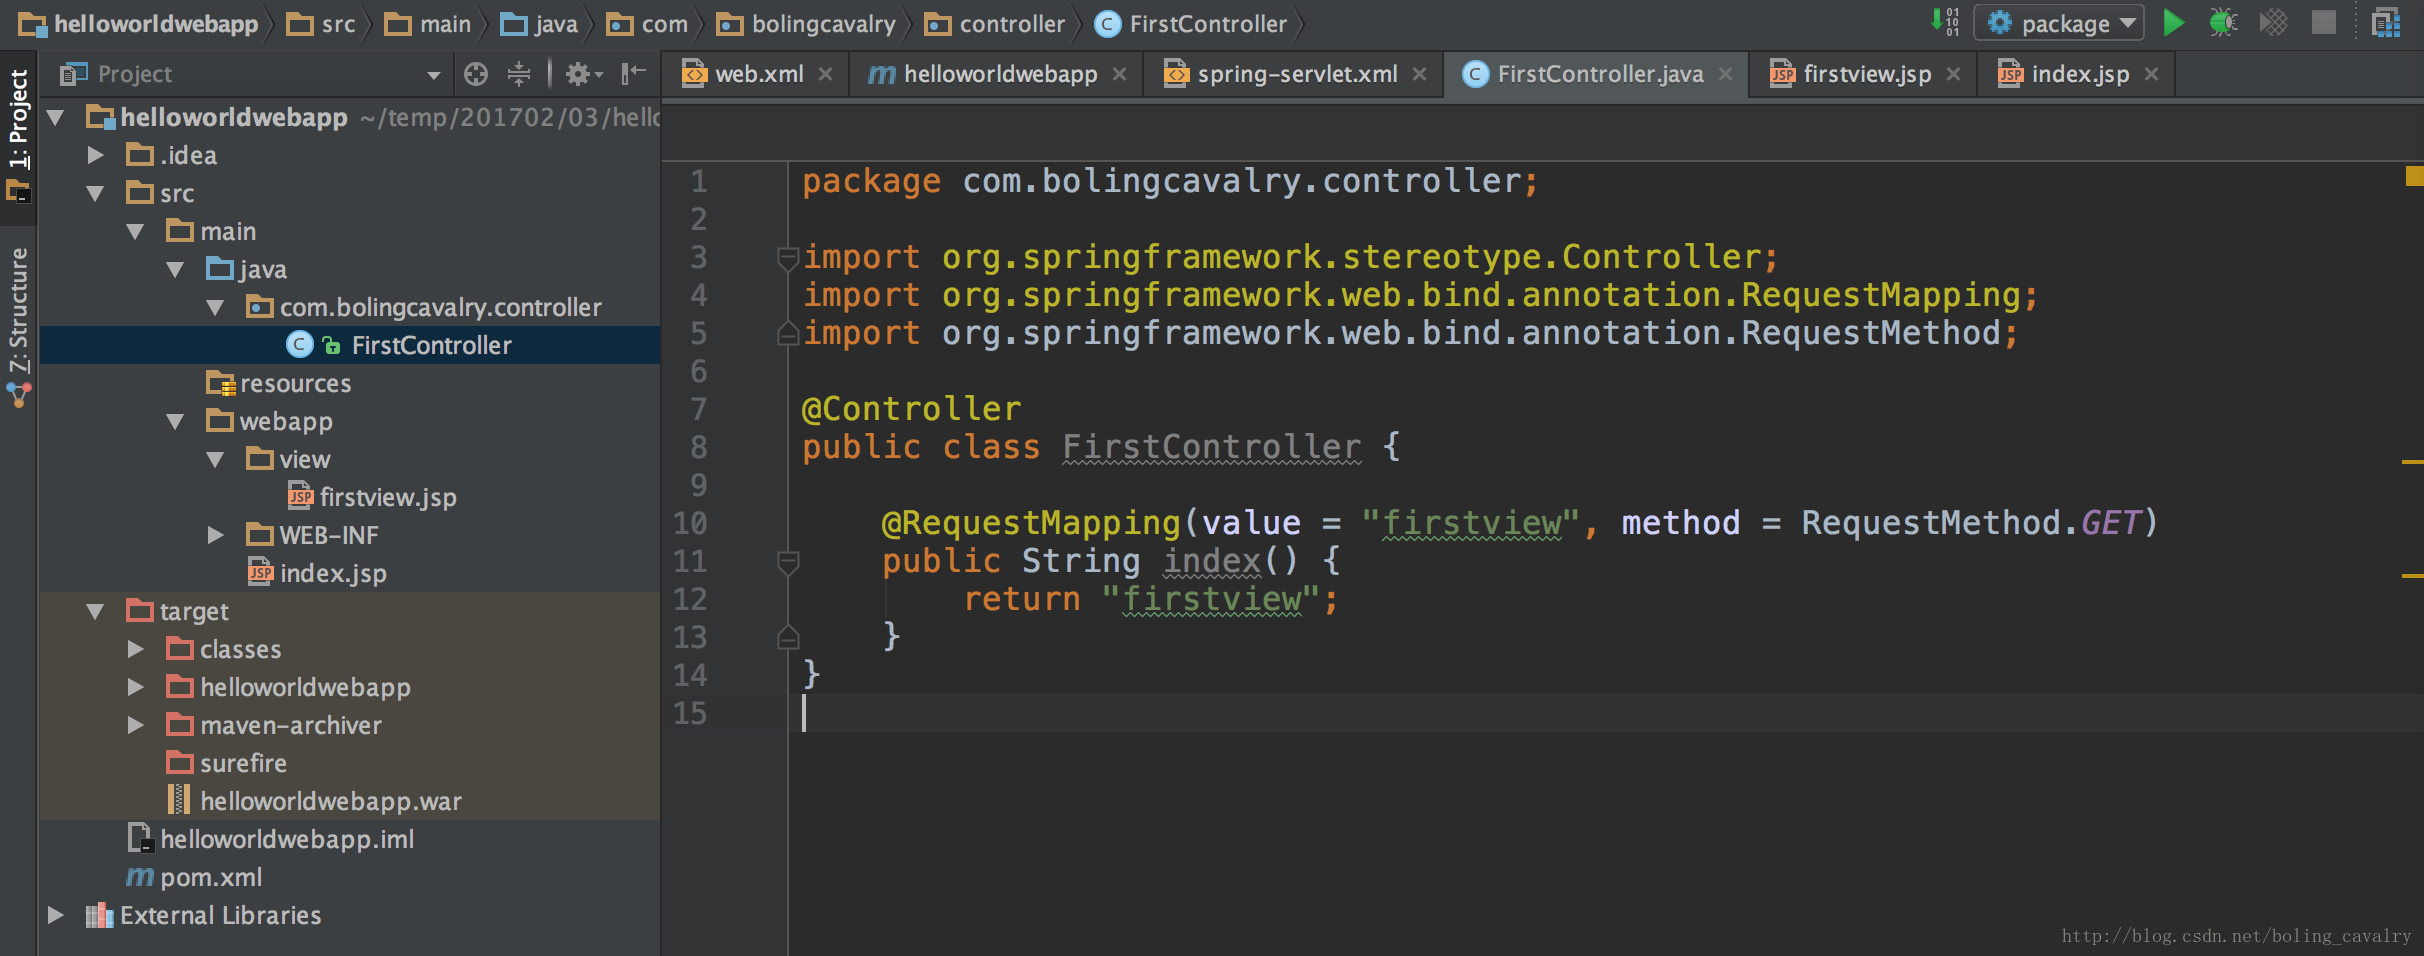The image size is (2424, 956).
Task: Collapse the view folder
Action: pos(216,459)
